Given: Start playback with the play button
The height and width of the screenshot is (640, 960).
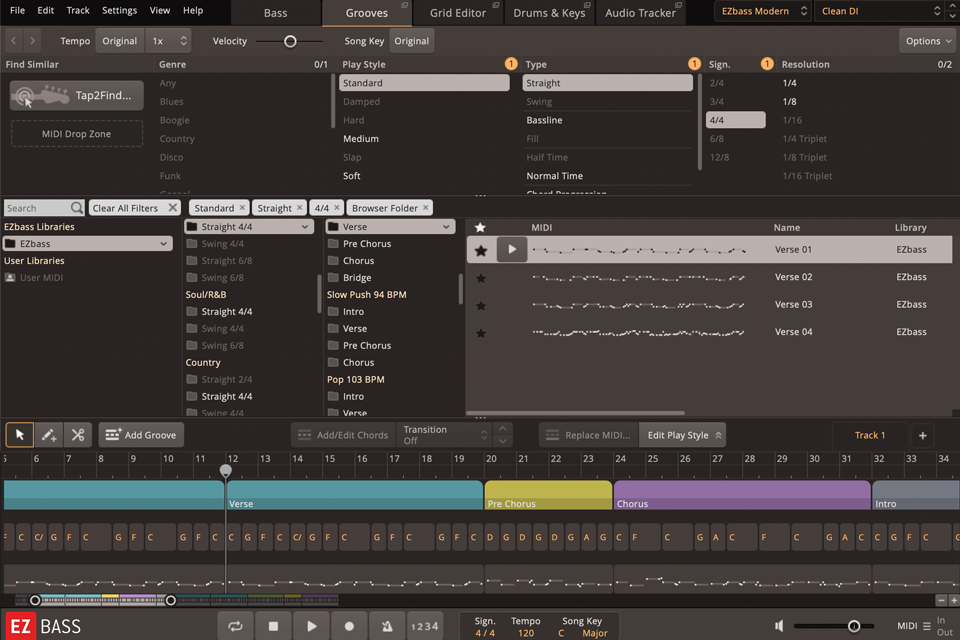Looking at the screenshot, I should click(311, 624).
